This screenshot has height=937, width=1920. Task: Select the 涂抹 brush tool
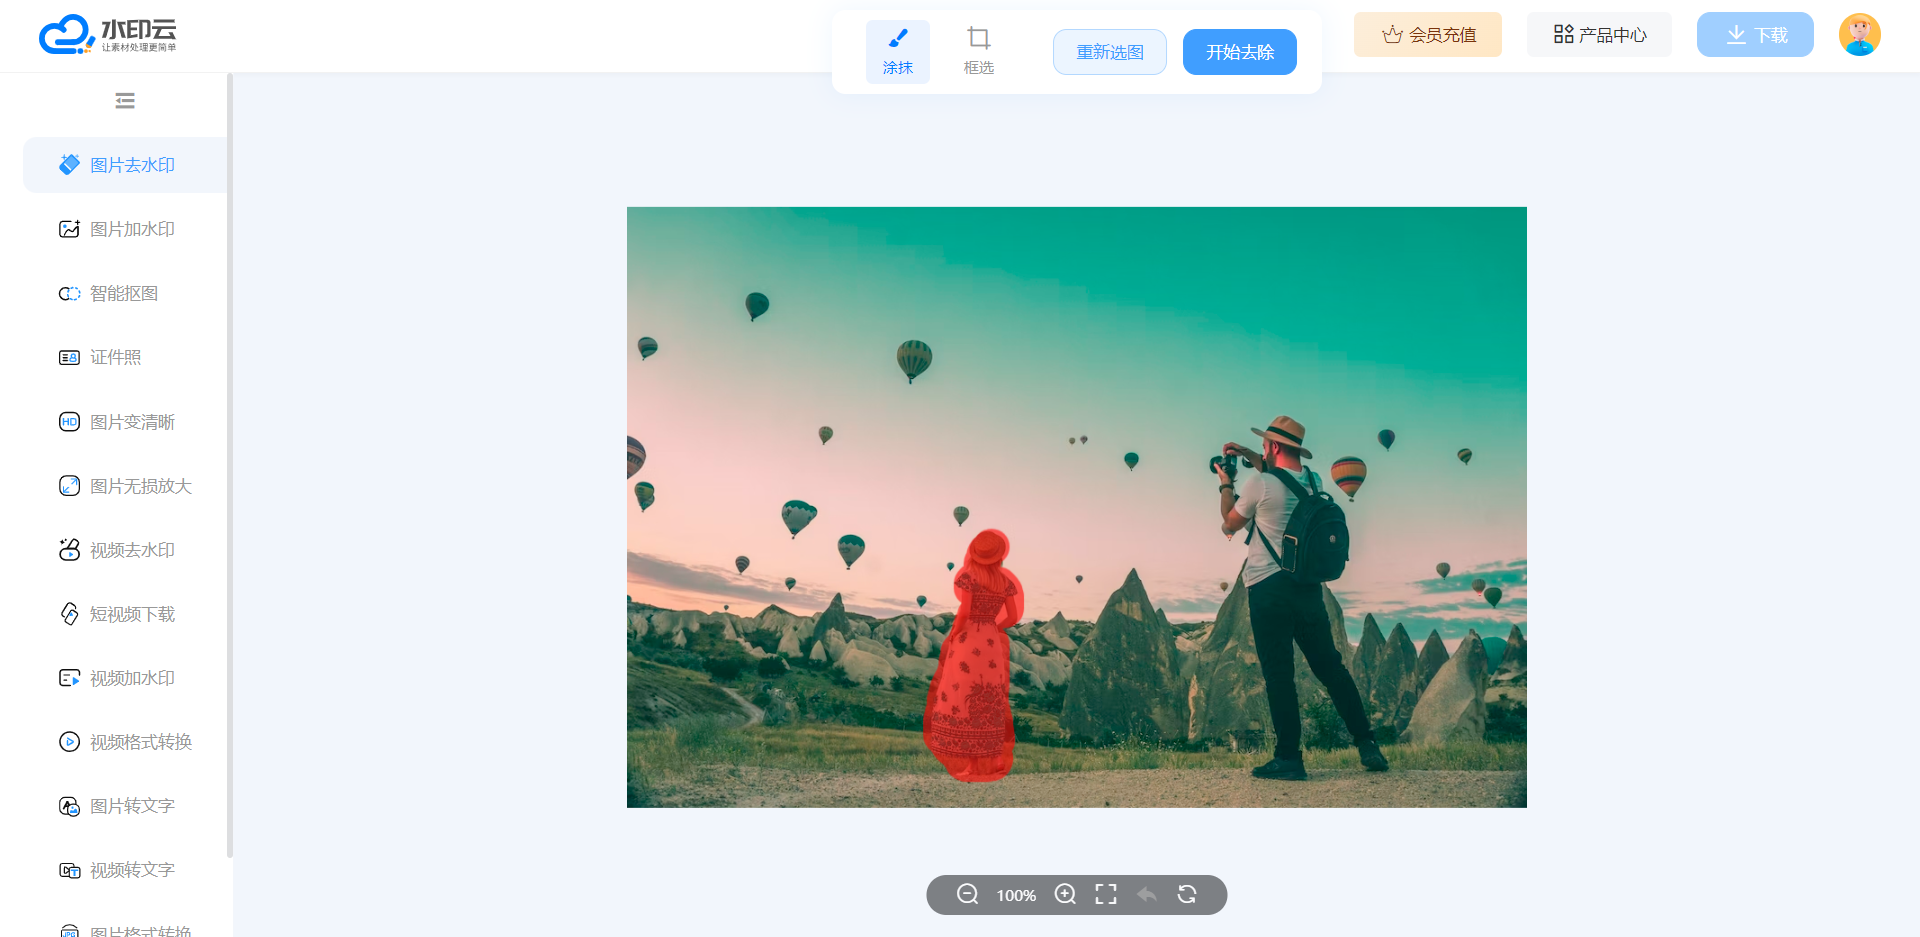(897, 52)
